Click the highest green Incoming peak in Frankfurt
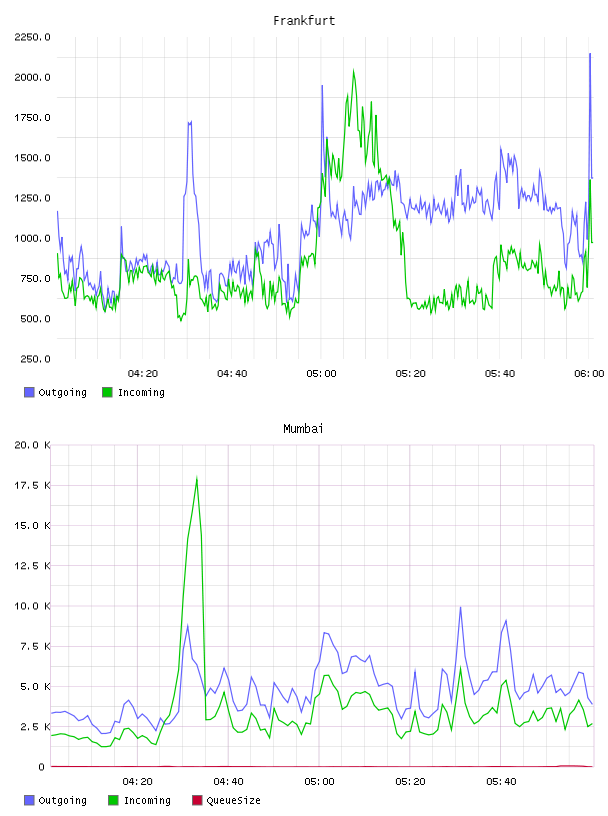 point(354,70)
